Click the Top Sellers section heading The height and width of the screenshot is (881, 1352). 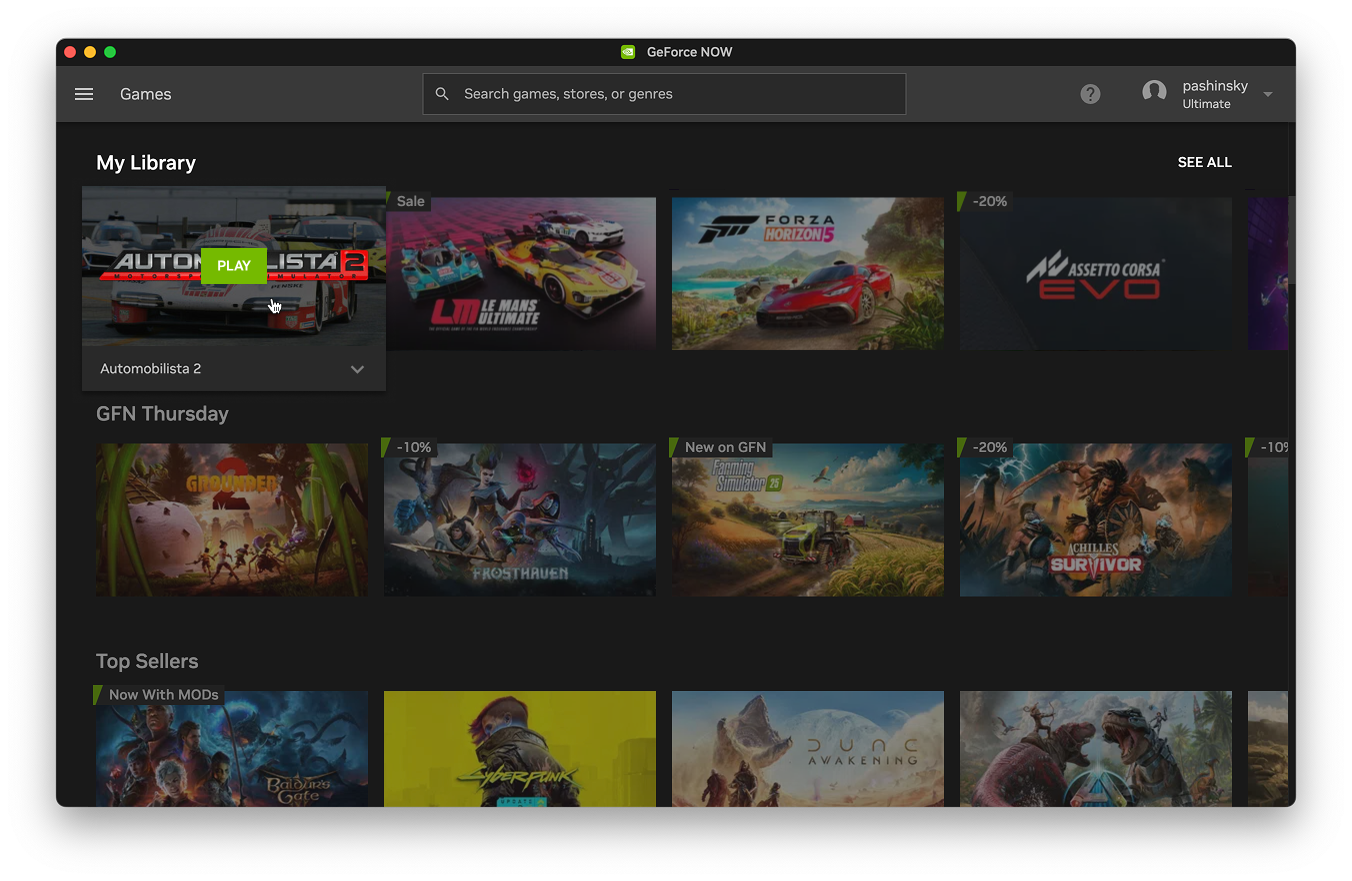147,661
